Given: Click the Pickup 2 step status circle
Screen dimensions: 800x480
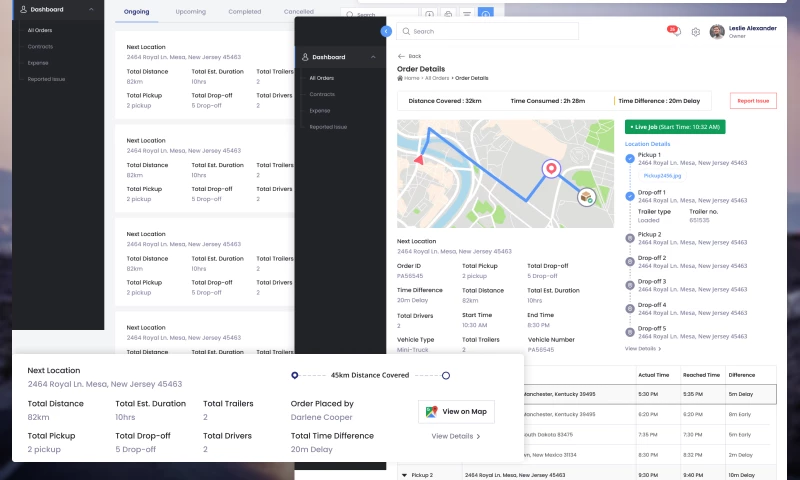Looking at the screenshot, I should tap(629, 238).
